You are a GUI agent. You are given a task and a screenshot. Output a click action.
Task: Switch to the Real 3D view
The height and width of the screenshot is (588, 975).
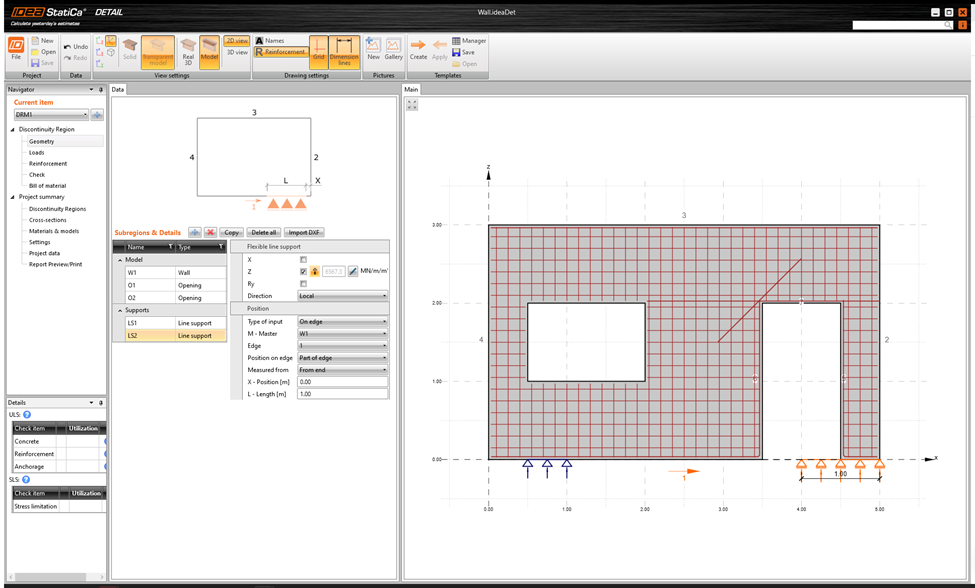tap(188, 51)
